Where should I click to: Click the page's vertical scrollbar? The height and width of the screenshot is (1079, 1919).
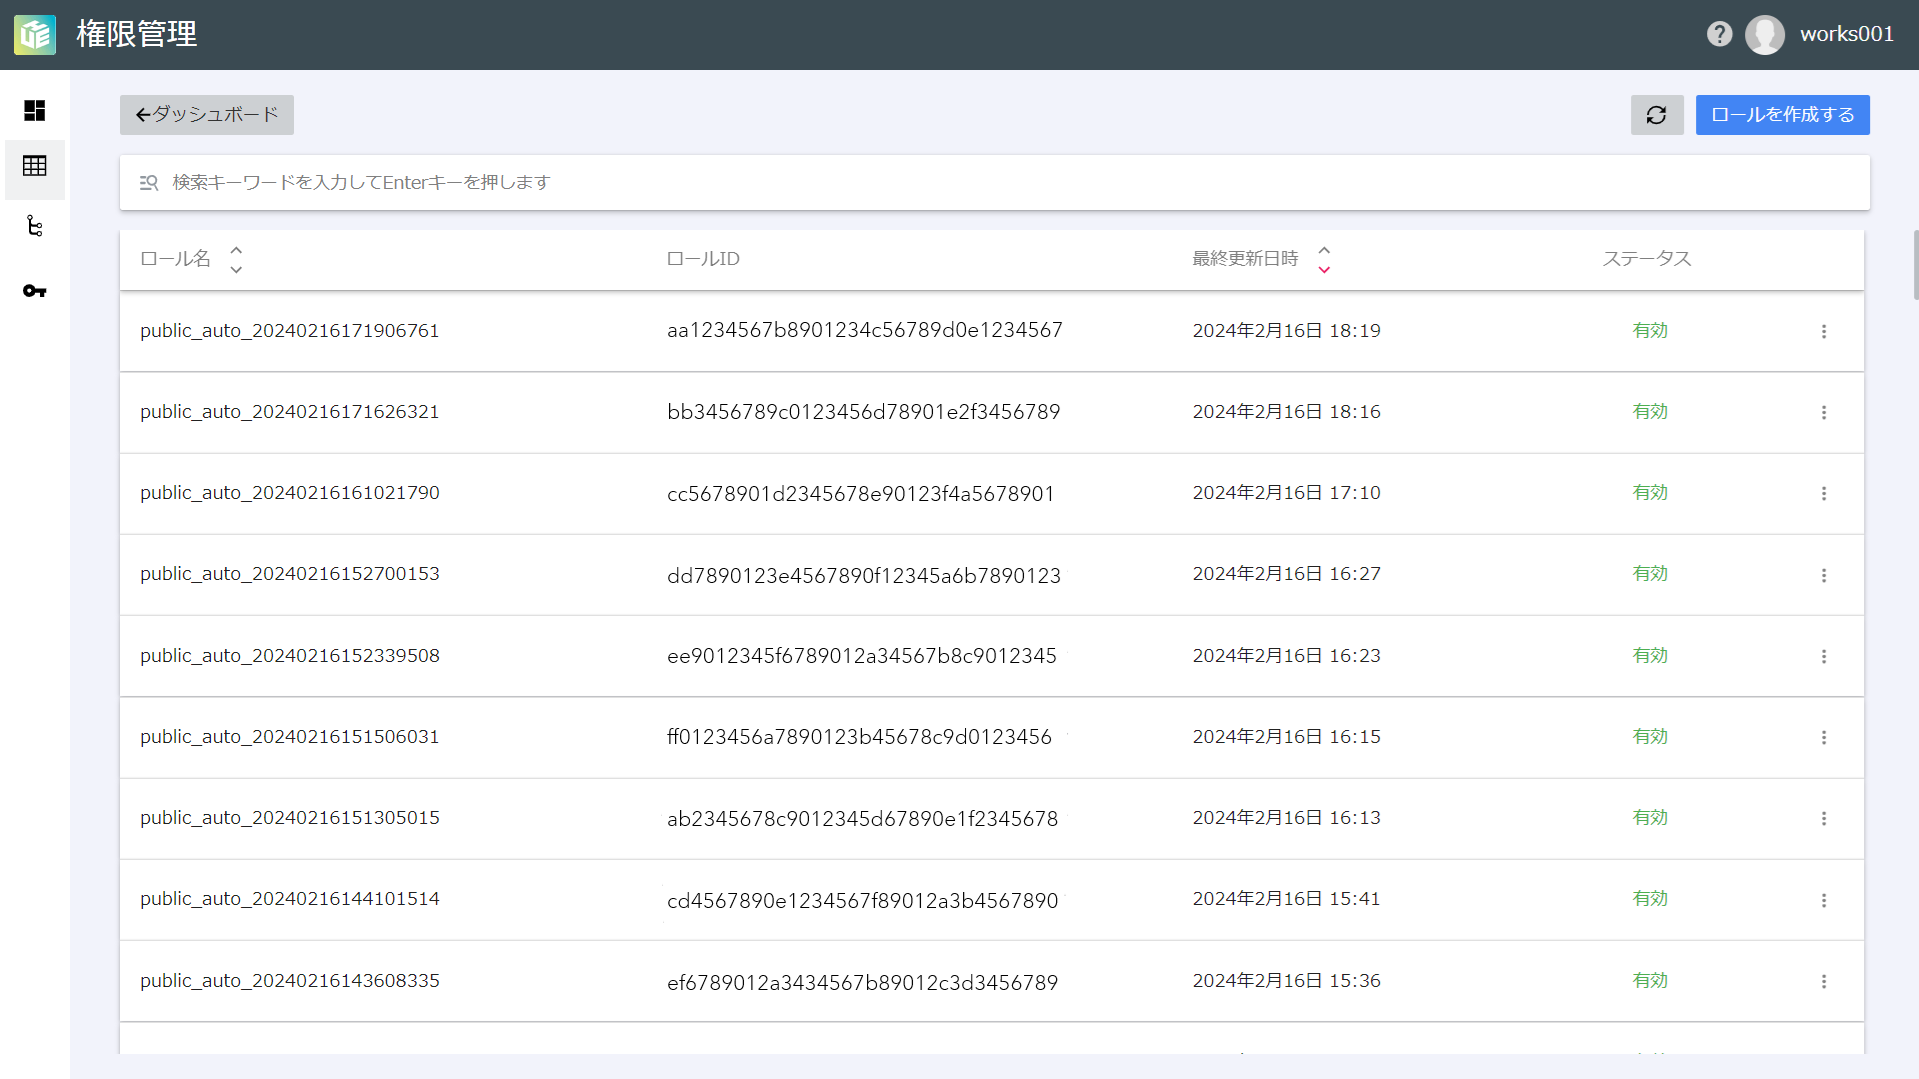tap(1915, 265)
